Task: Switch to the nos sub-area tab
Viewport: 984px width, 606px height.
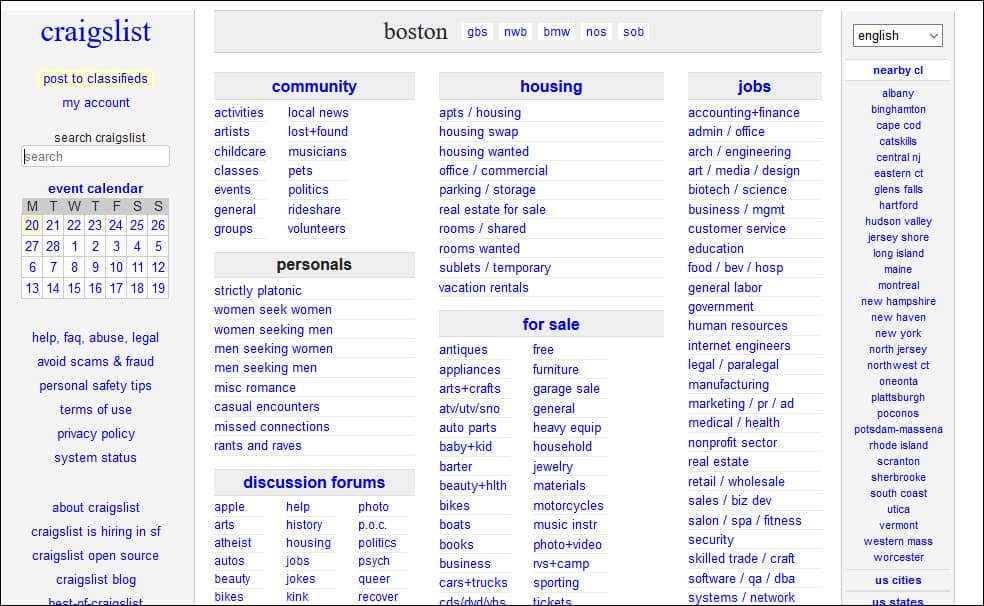Action: (596, 31)
